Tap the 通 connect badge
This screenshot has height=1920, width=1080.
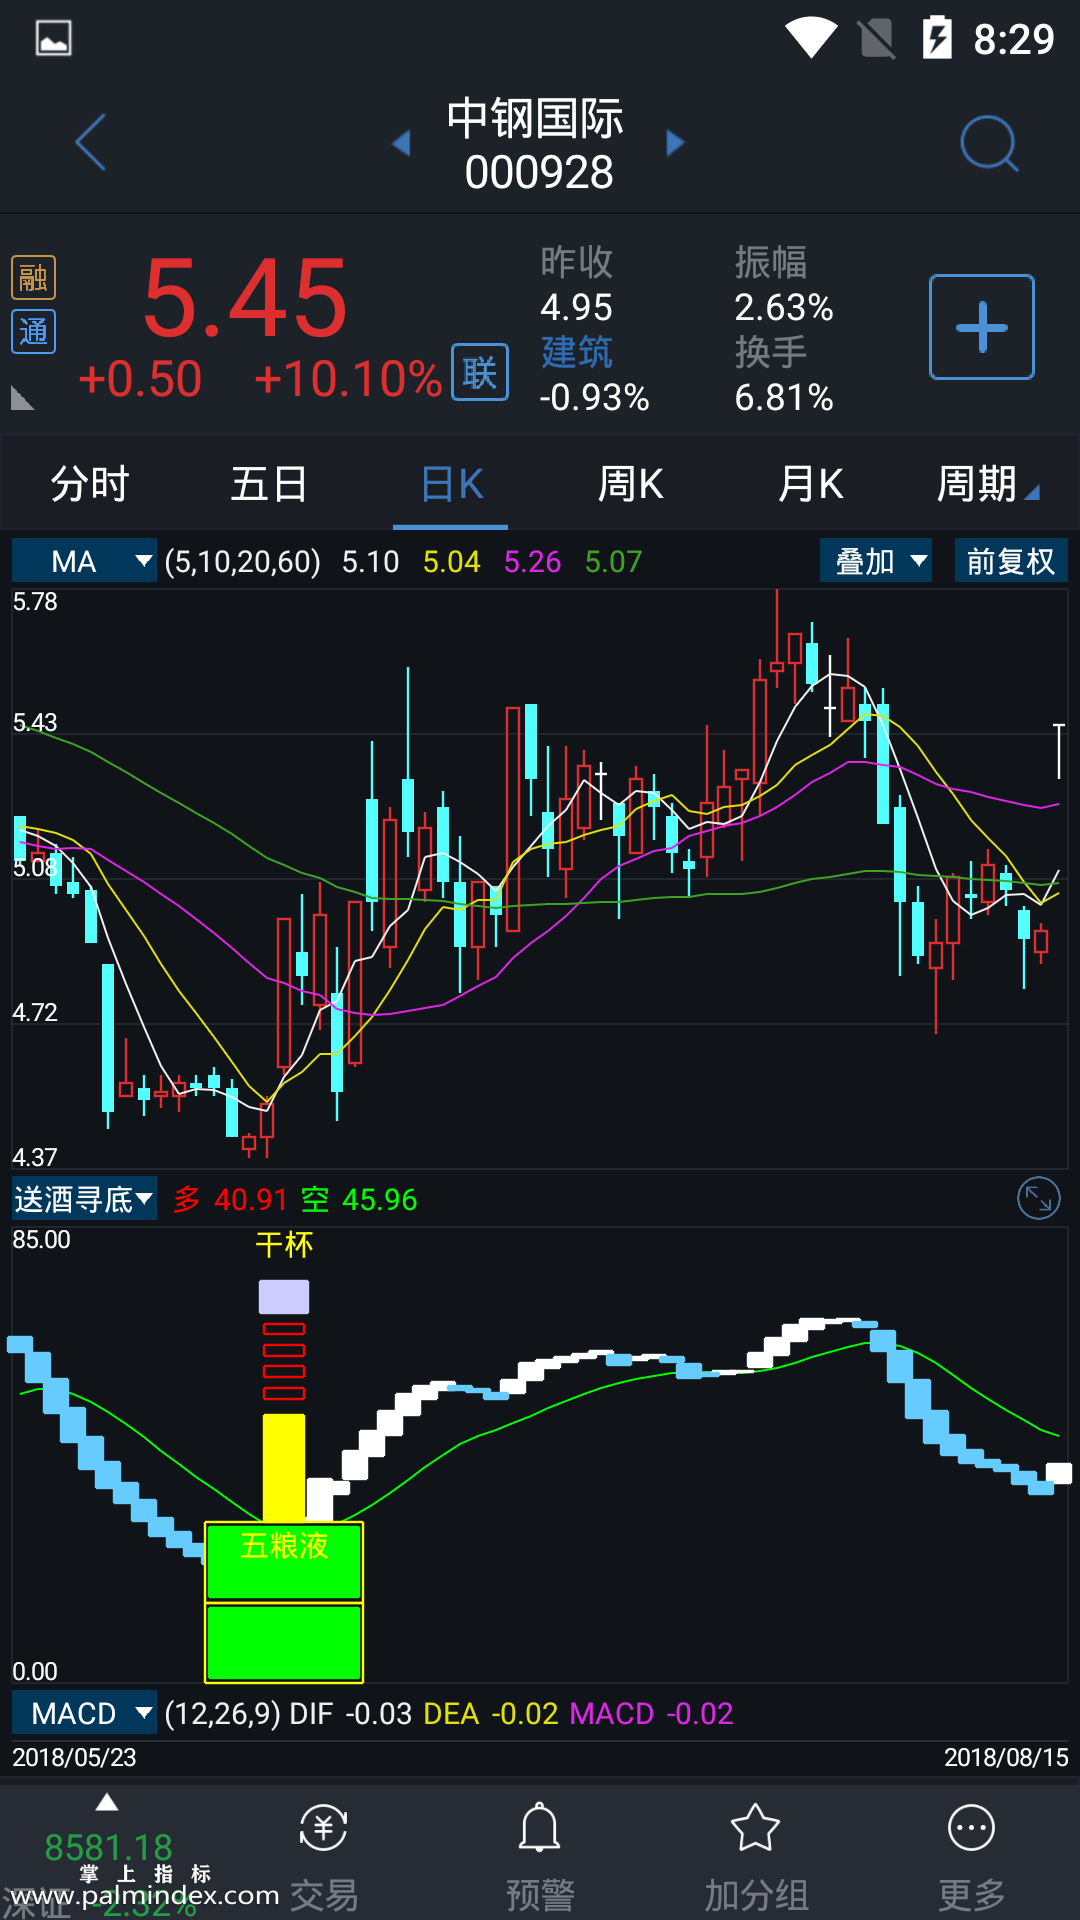click(x=33, y=332)
